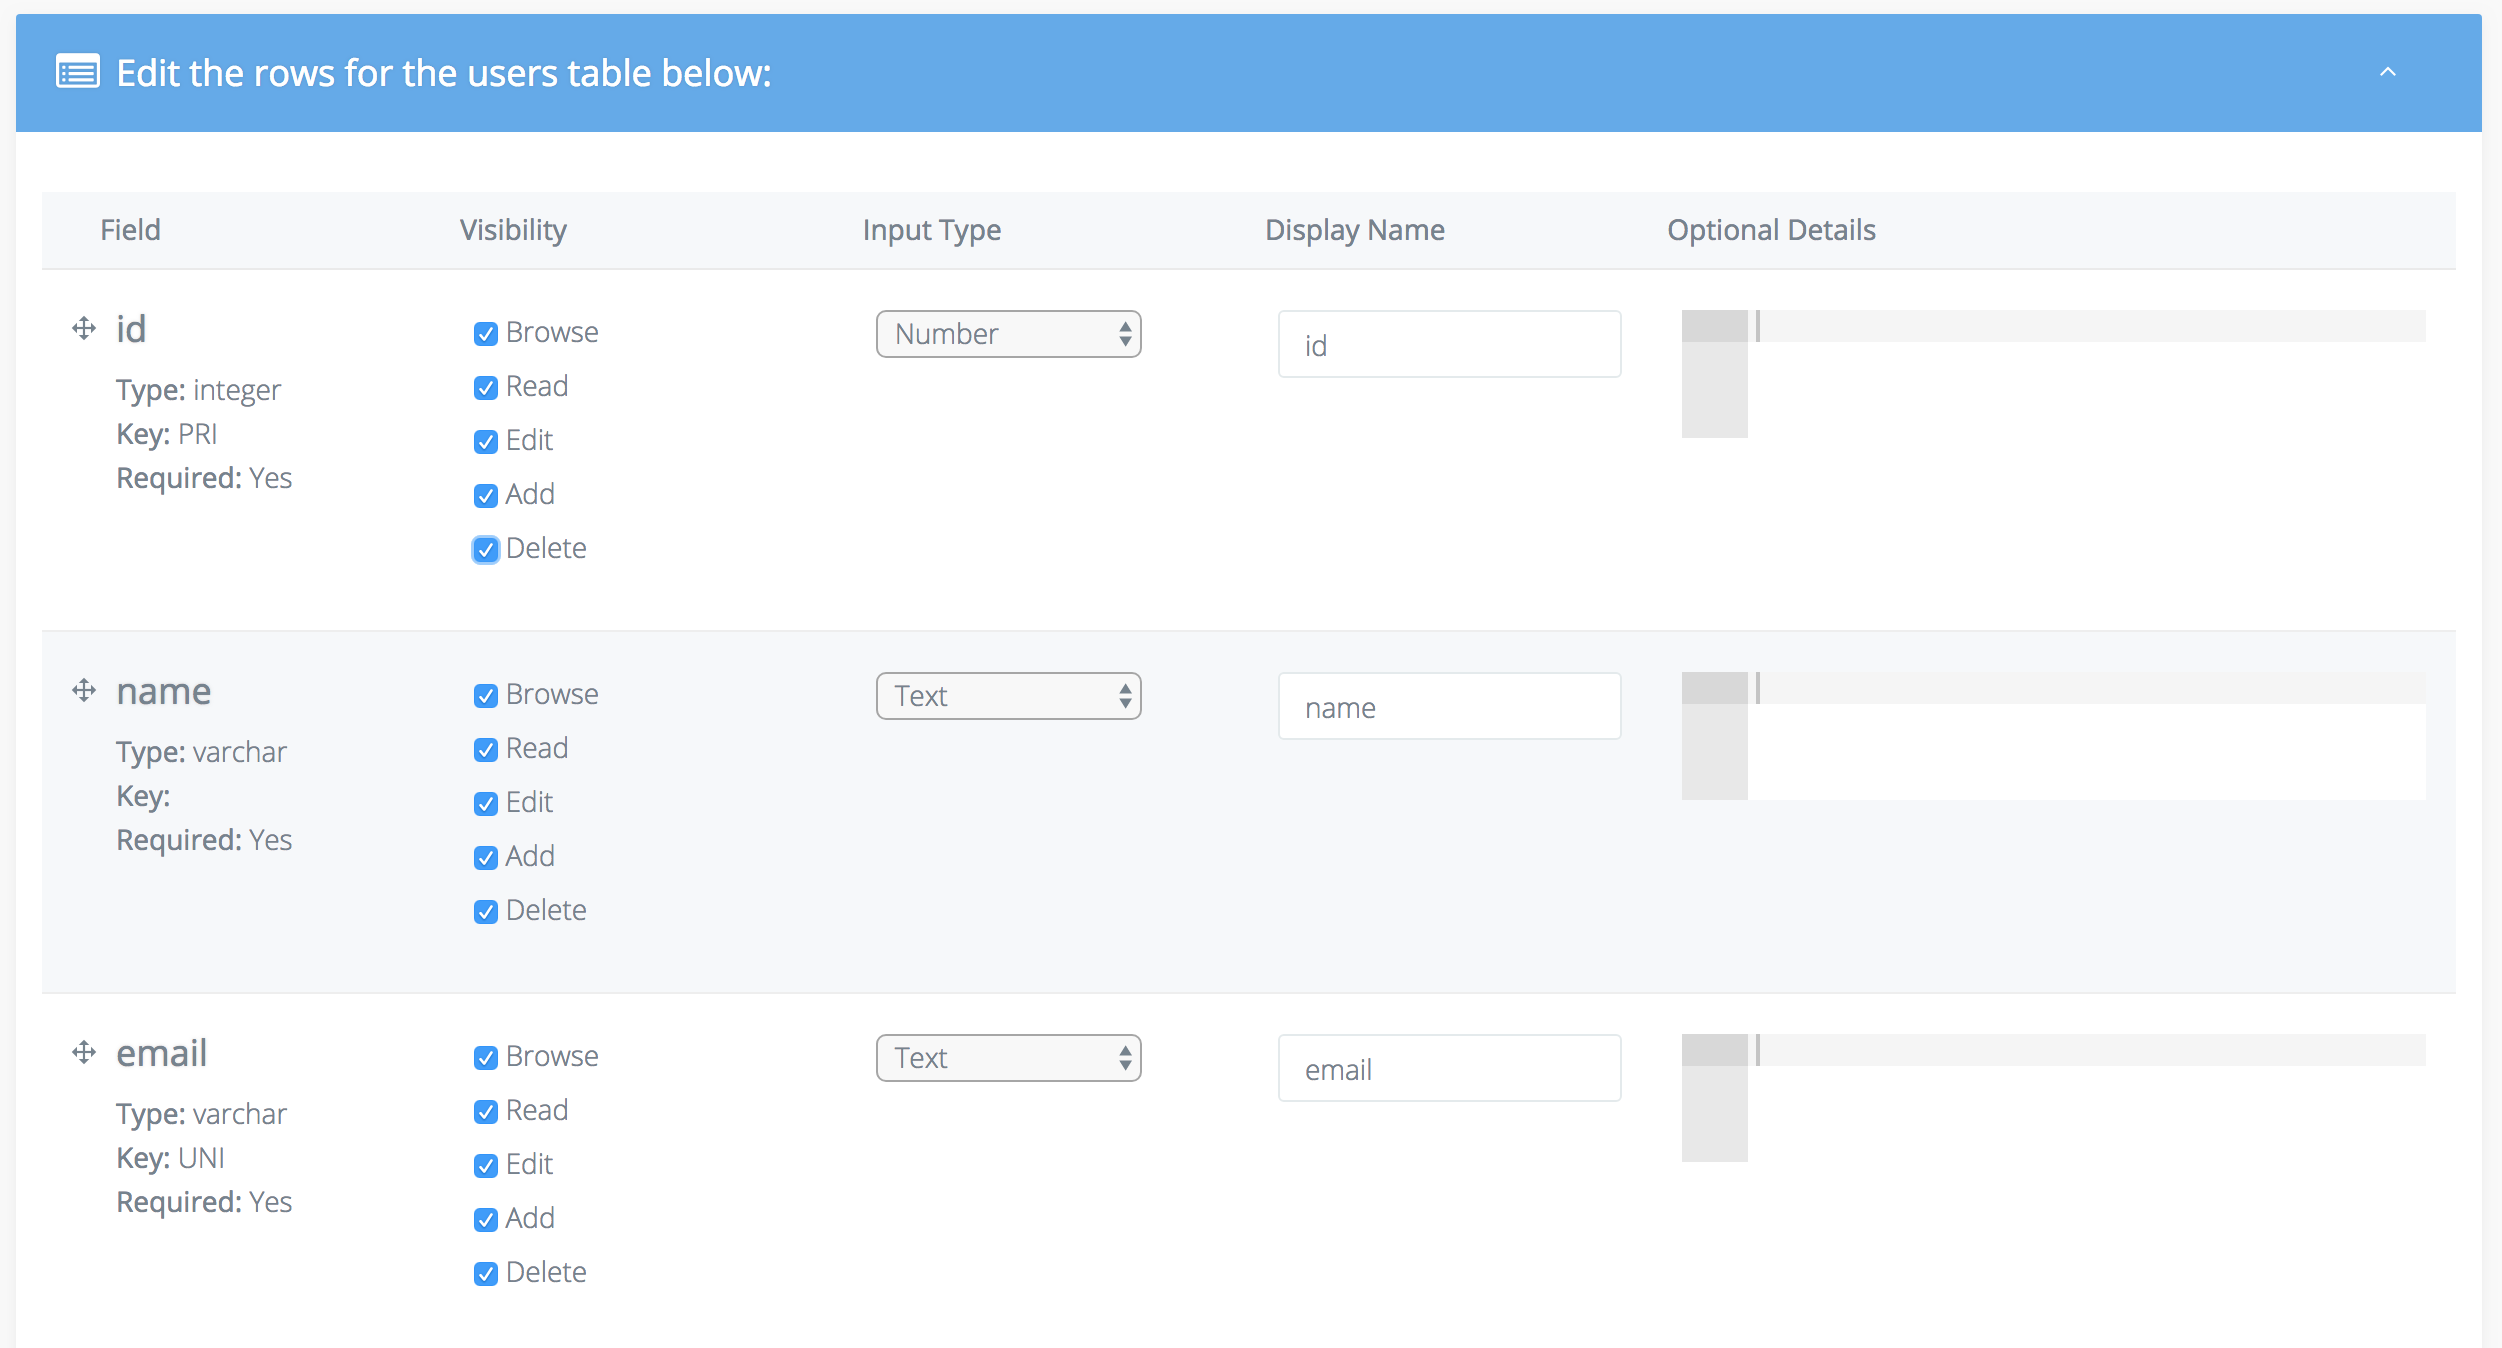Viewport: 2502px width, 1348px height.
Task: Uncheck Delete visibility for id field
Action: click(486, 549)
